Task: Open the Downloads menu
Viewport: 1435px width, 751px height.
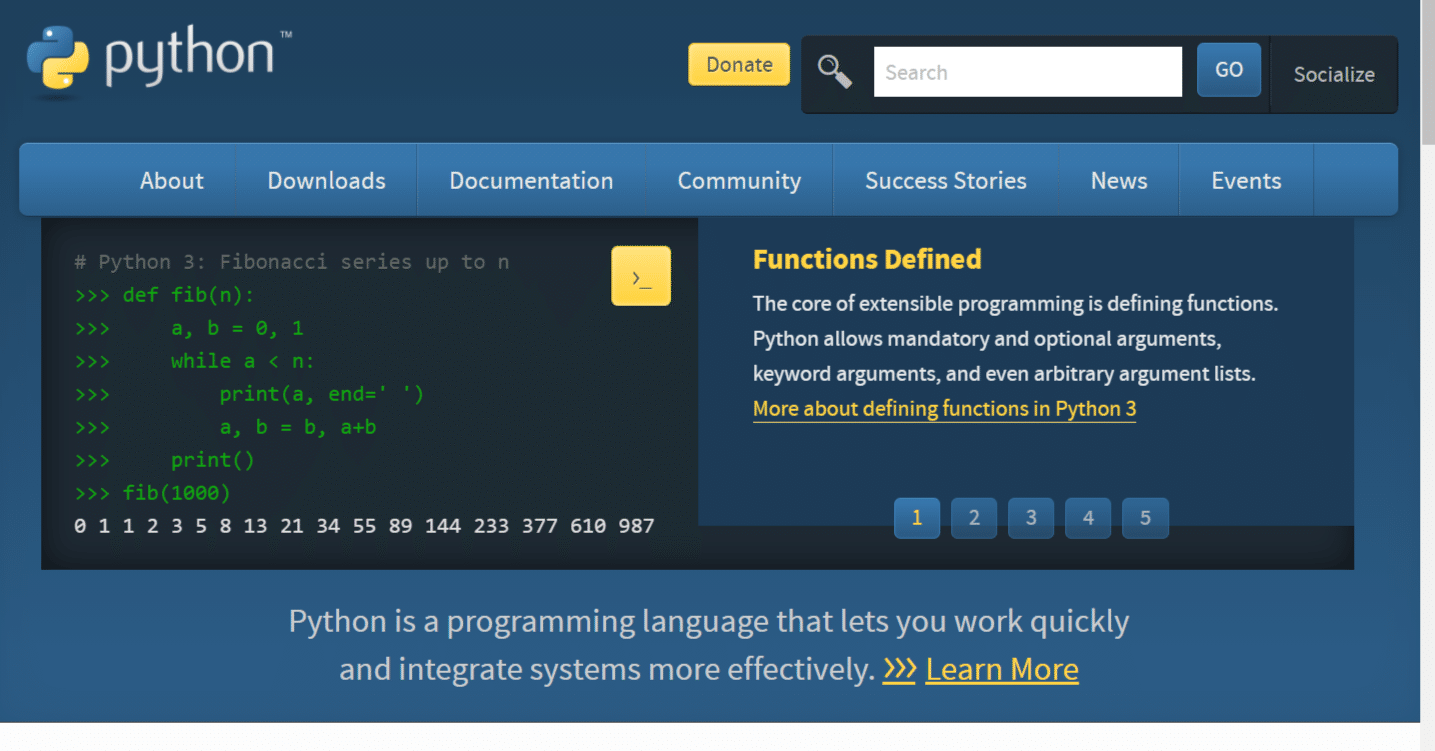Action: coord(327,181)
